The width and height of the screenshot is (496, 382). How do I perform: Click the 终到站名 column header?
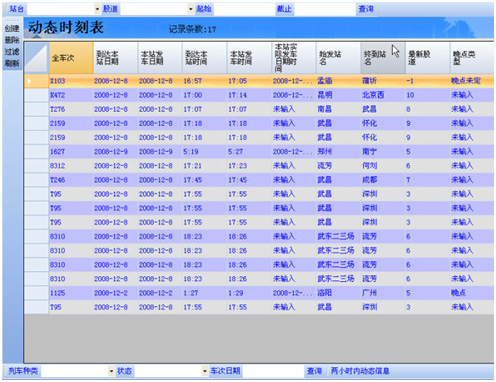pos(383,58)
